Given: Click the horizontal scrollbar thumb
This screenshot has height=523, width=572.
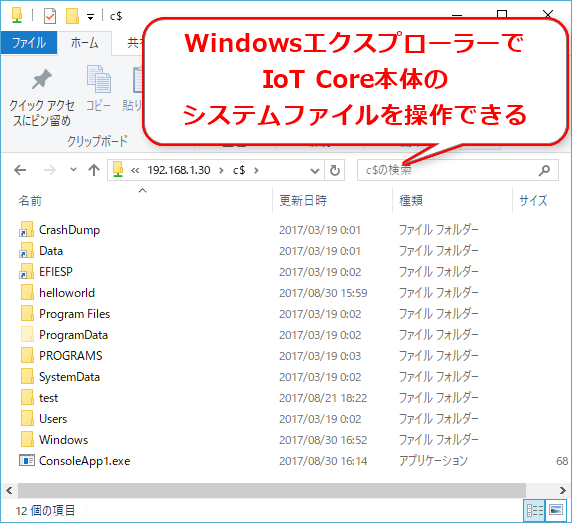Looking at the screenshot, I should tap(272, 491).
